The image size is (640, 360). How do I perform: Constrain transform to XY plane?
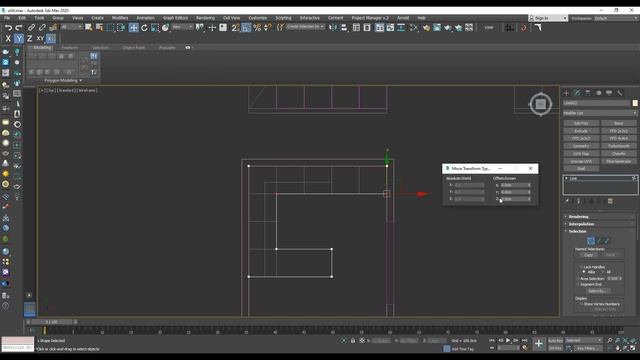click(x=40, y=38)
